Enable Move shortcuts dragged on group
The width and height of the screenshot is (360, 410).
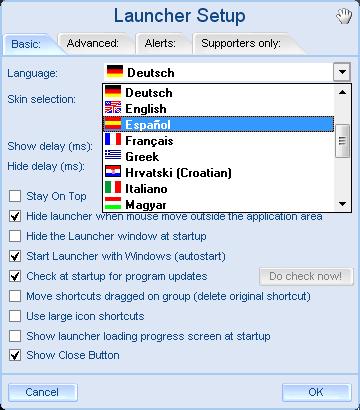coord(15,296)
